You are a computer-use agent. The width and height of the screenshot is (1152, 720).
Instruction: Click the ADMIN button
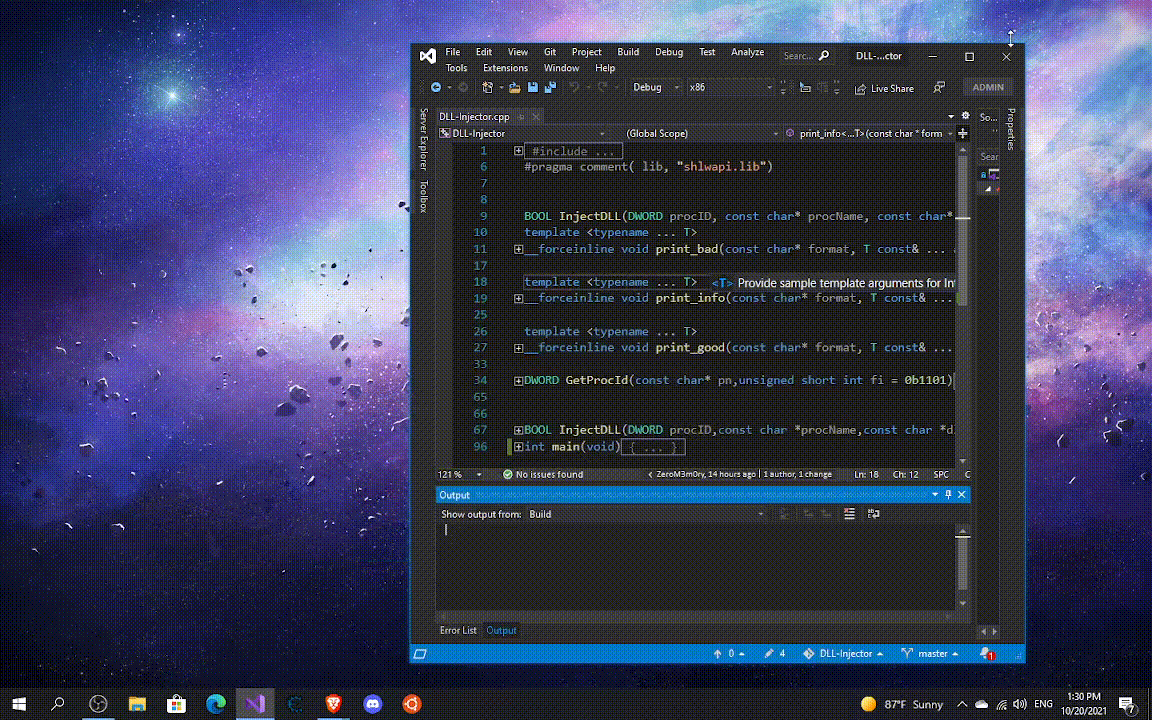(x=987, y=87)
